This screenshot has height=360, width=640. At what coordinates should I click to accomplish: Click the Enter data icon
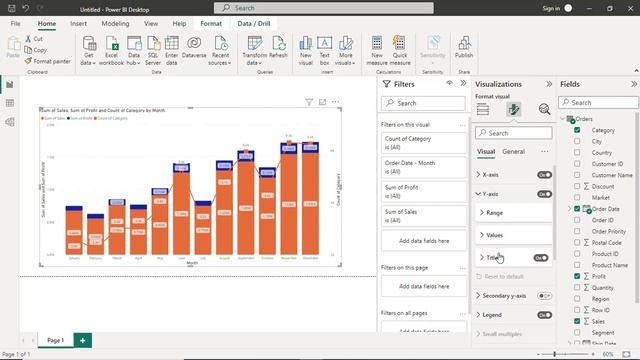(172, 43)
